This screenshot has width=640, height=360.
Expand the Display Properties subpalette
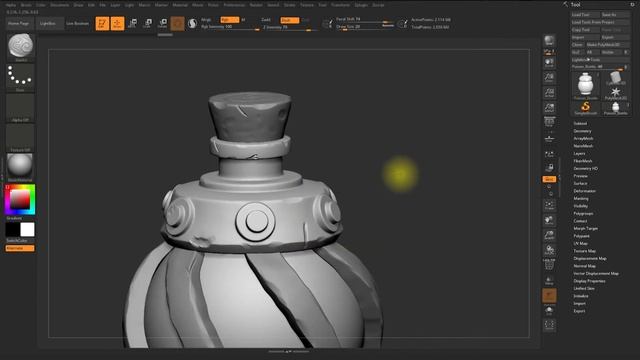click(589, 281)
